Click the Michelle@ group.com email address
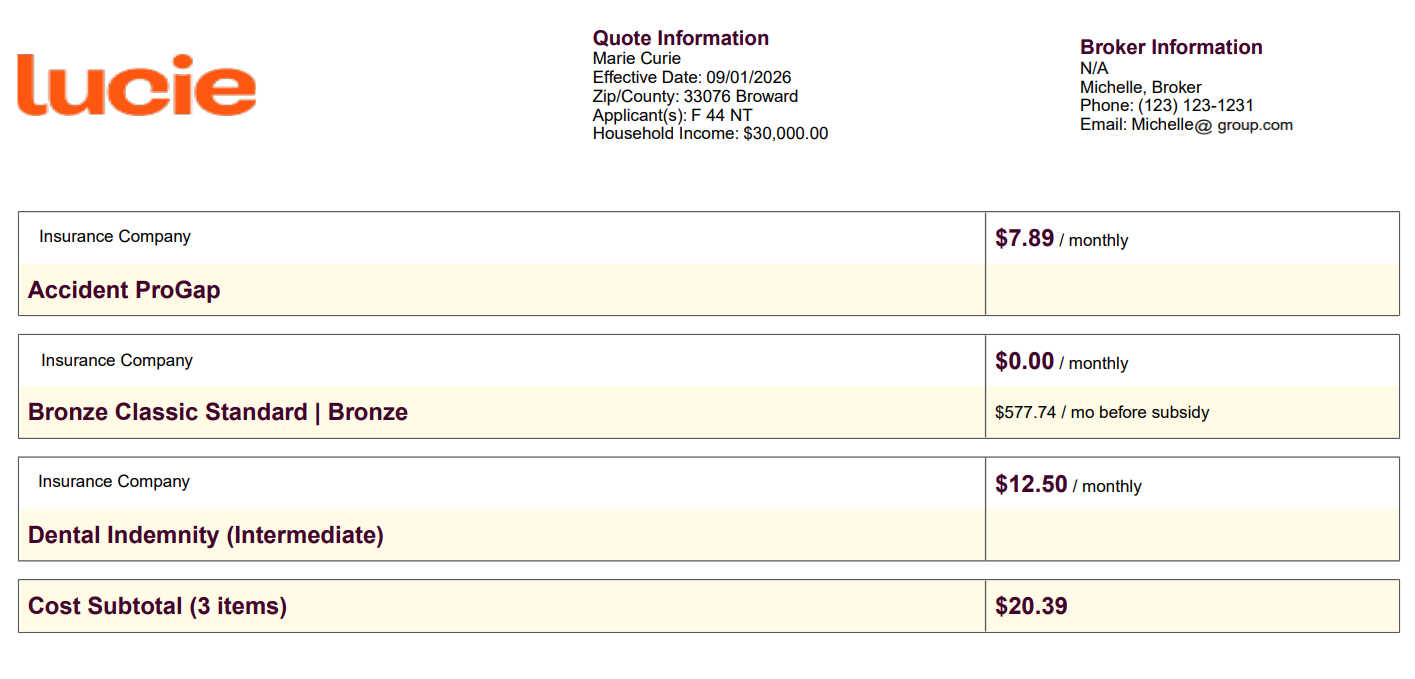 1212,125
